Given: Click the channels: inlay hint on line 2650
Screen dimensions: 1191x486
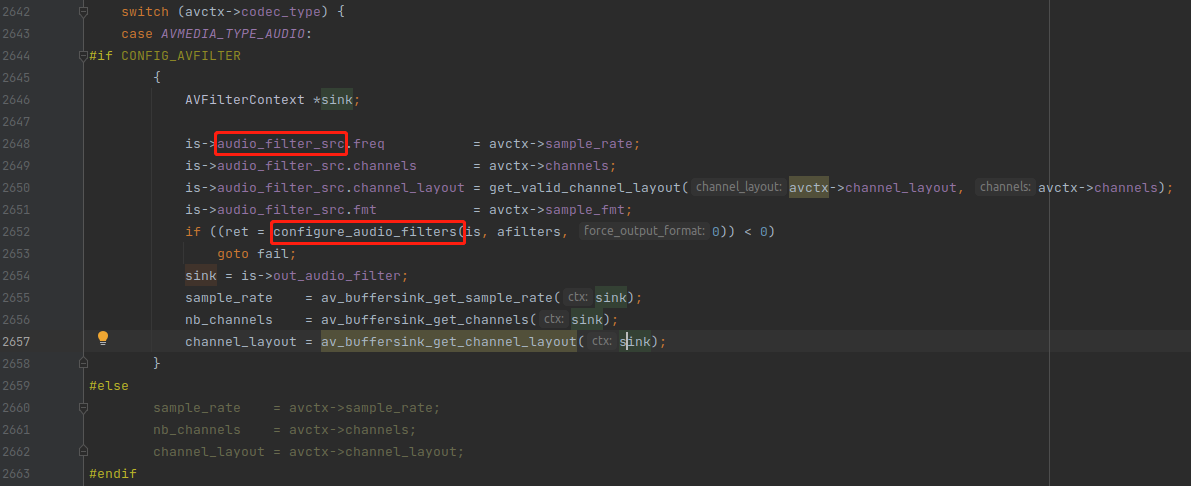Looking at the screenshot, I should pyautogui.click(x=1005, y=188).
